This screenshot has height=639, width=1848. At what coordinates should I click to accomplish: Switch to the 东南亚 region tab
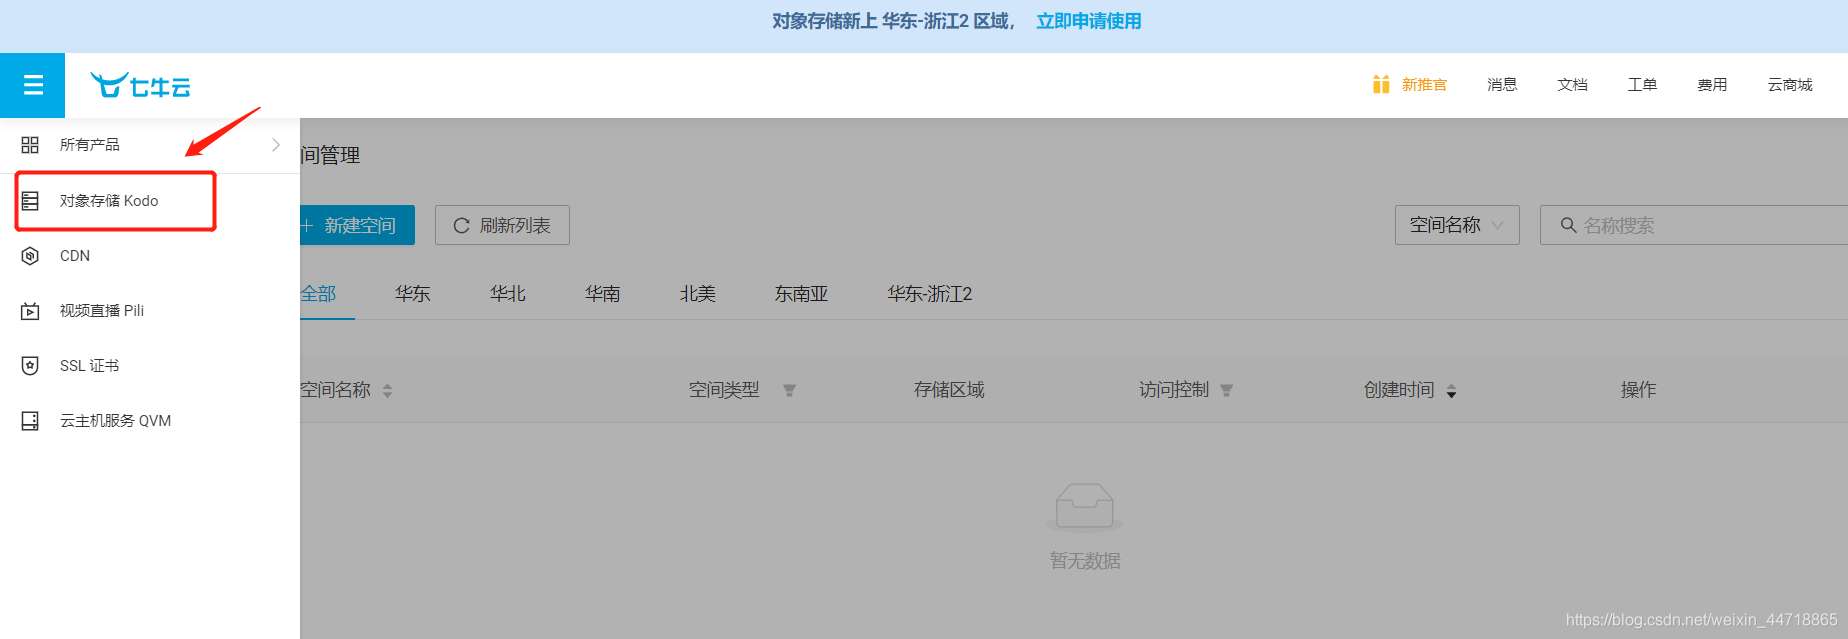pyautogui.click(x=802, y=294)
